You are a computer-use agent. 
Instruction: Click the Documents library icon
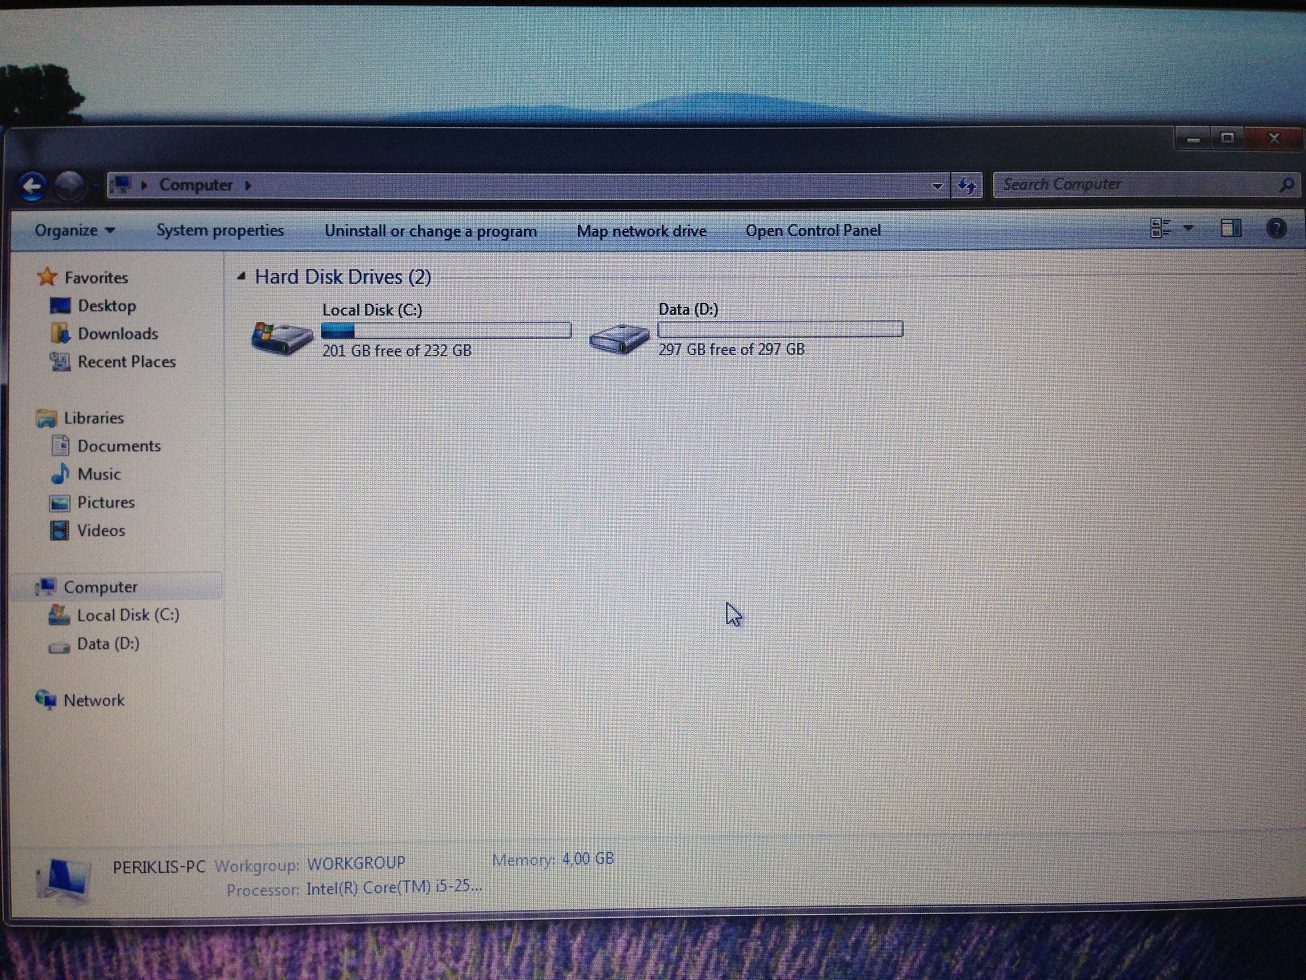click(x=60, y=446)
